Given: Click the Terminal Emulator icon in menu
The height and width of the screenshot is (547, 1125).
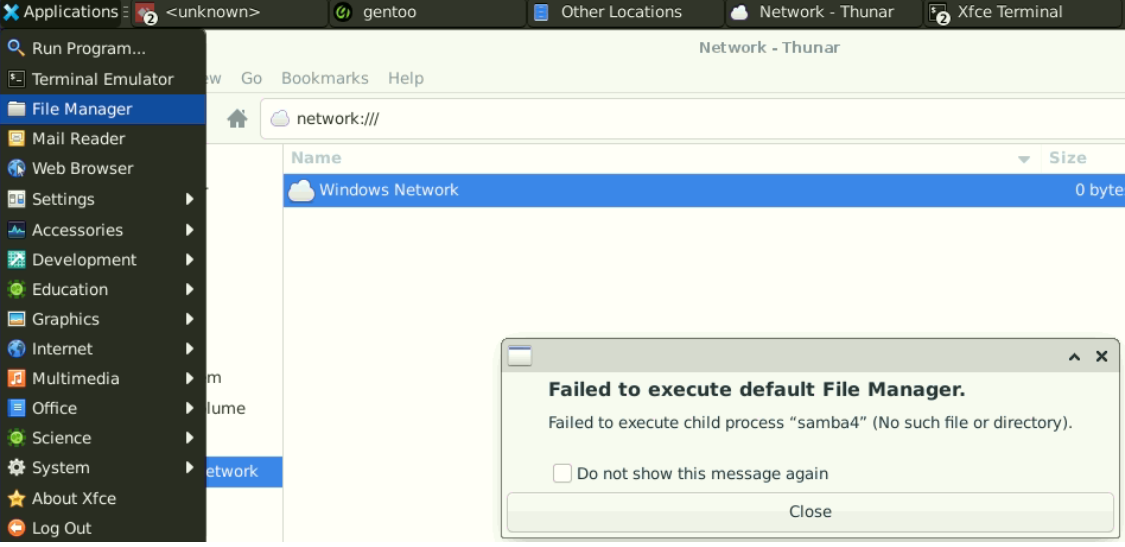Looking at the screenshot, I should tap(16, 79).
